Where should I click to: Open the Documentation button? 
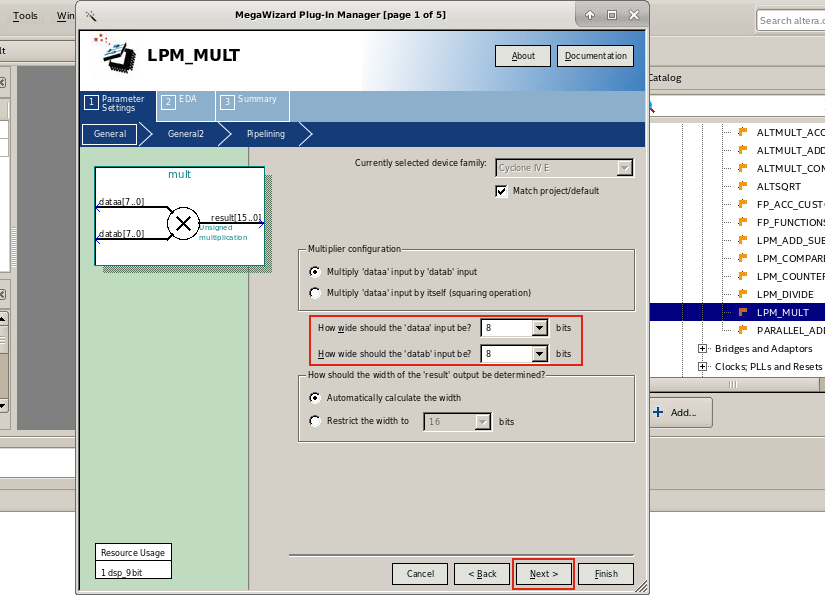(596, 56)
